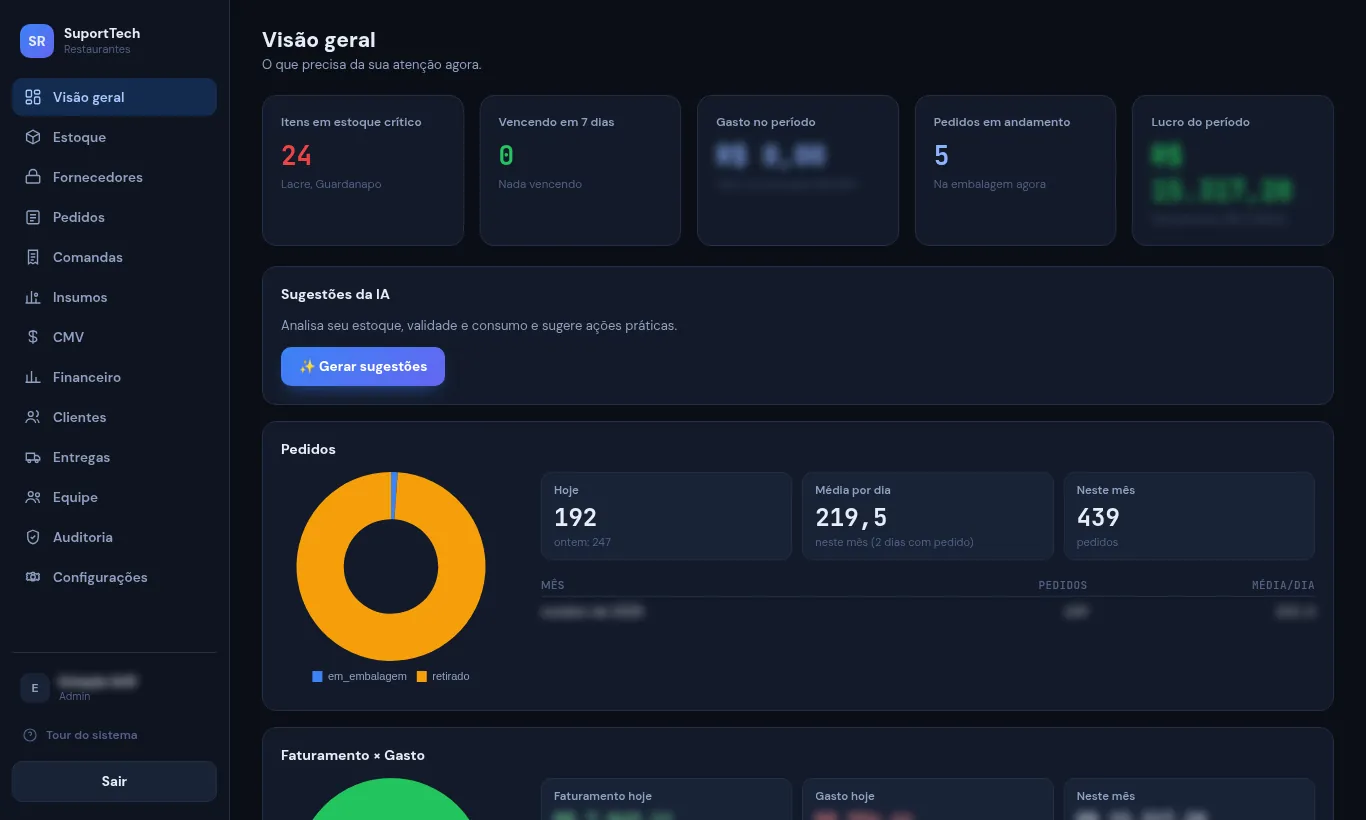The width and height of the screenshot is (1366, 820).
Task: Click the Média por dia value 219,5
Action: tap(851, 517)
